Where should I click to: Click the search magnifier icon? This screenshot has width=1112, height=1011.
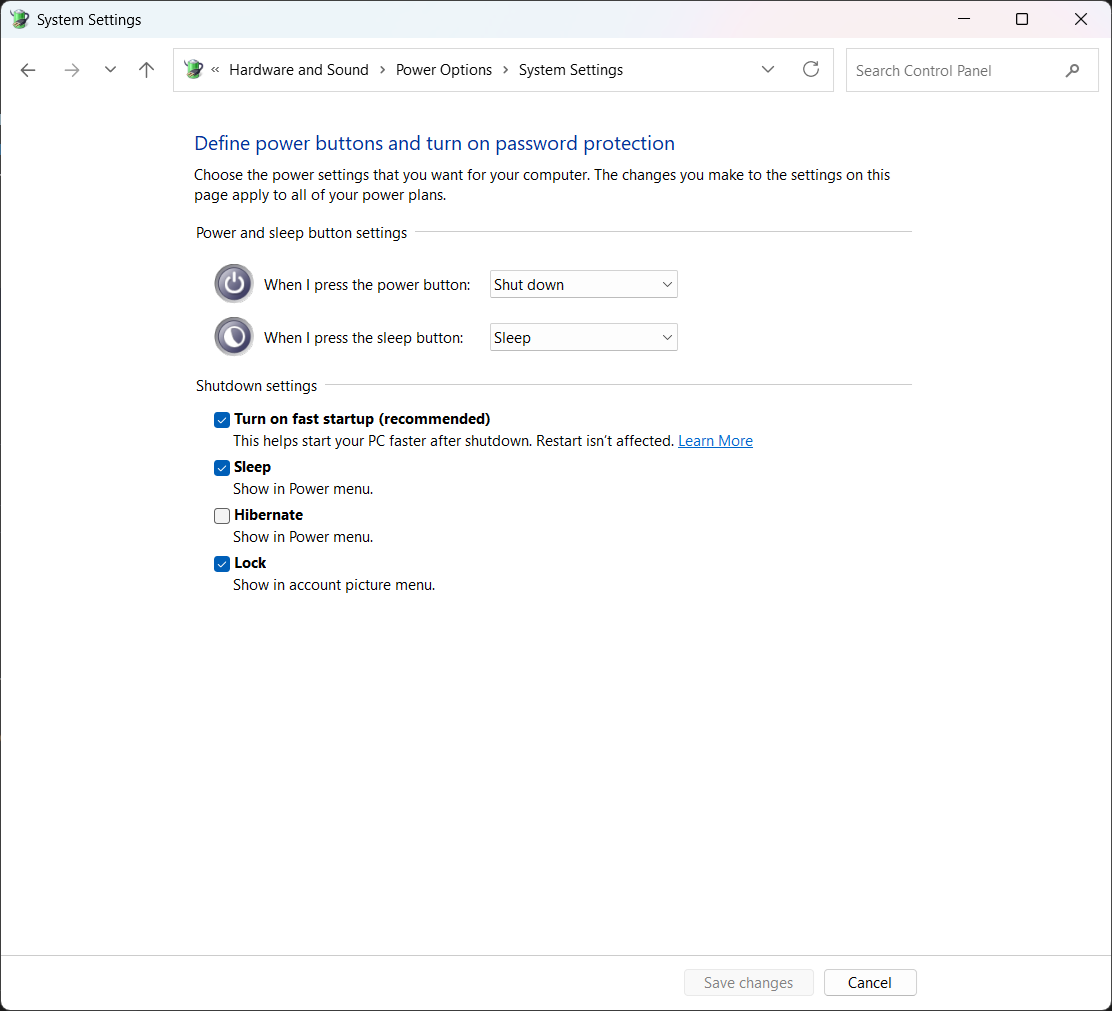coord(1072,71)
